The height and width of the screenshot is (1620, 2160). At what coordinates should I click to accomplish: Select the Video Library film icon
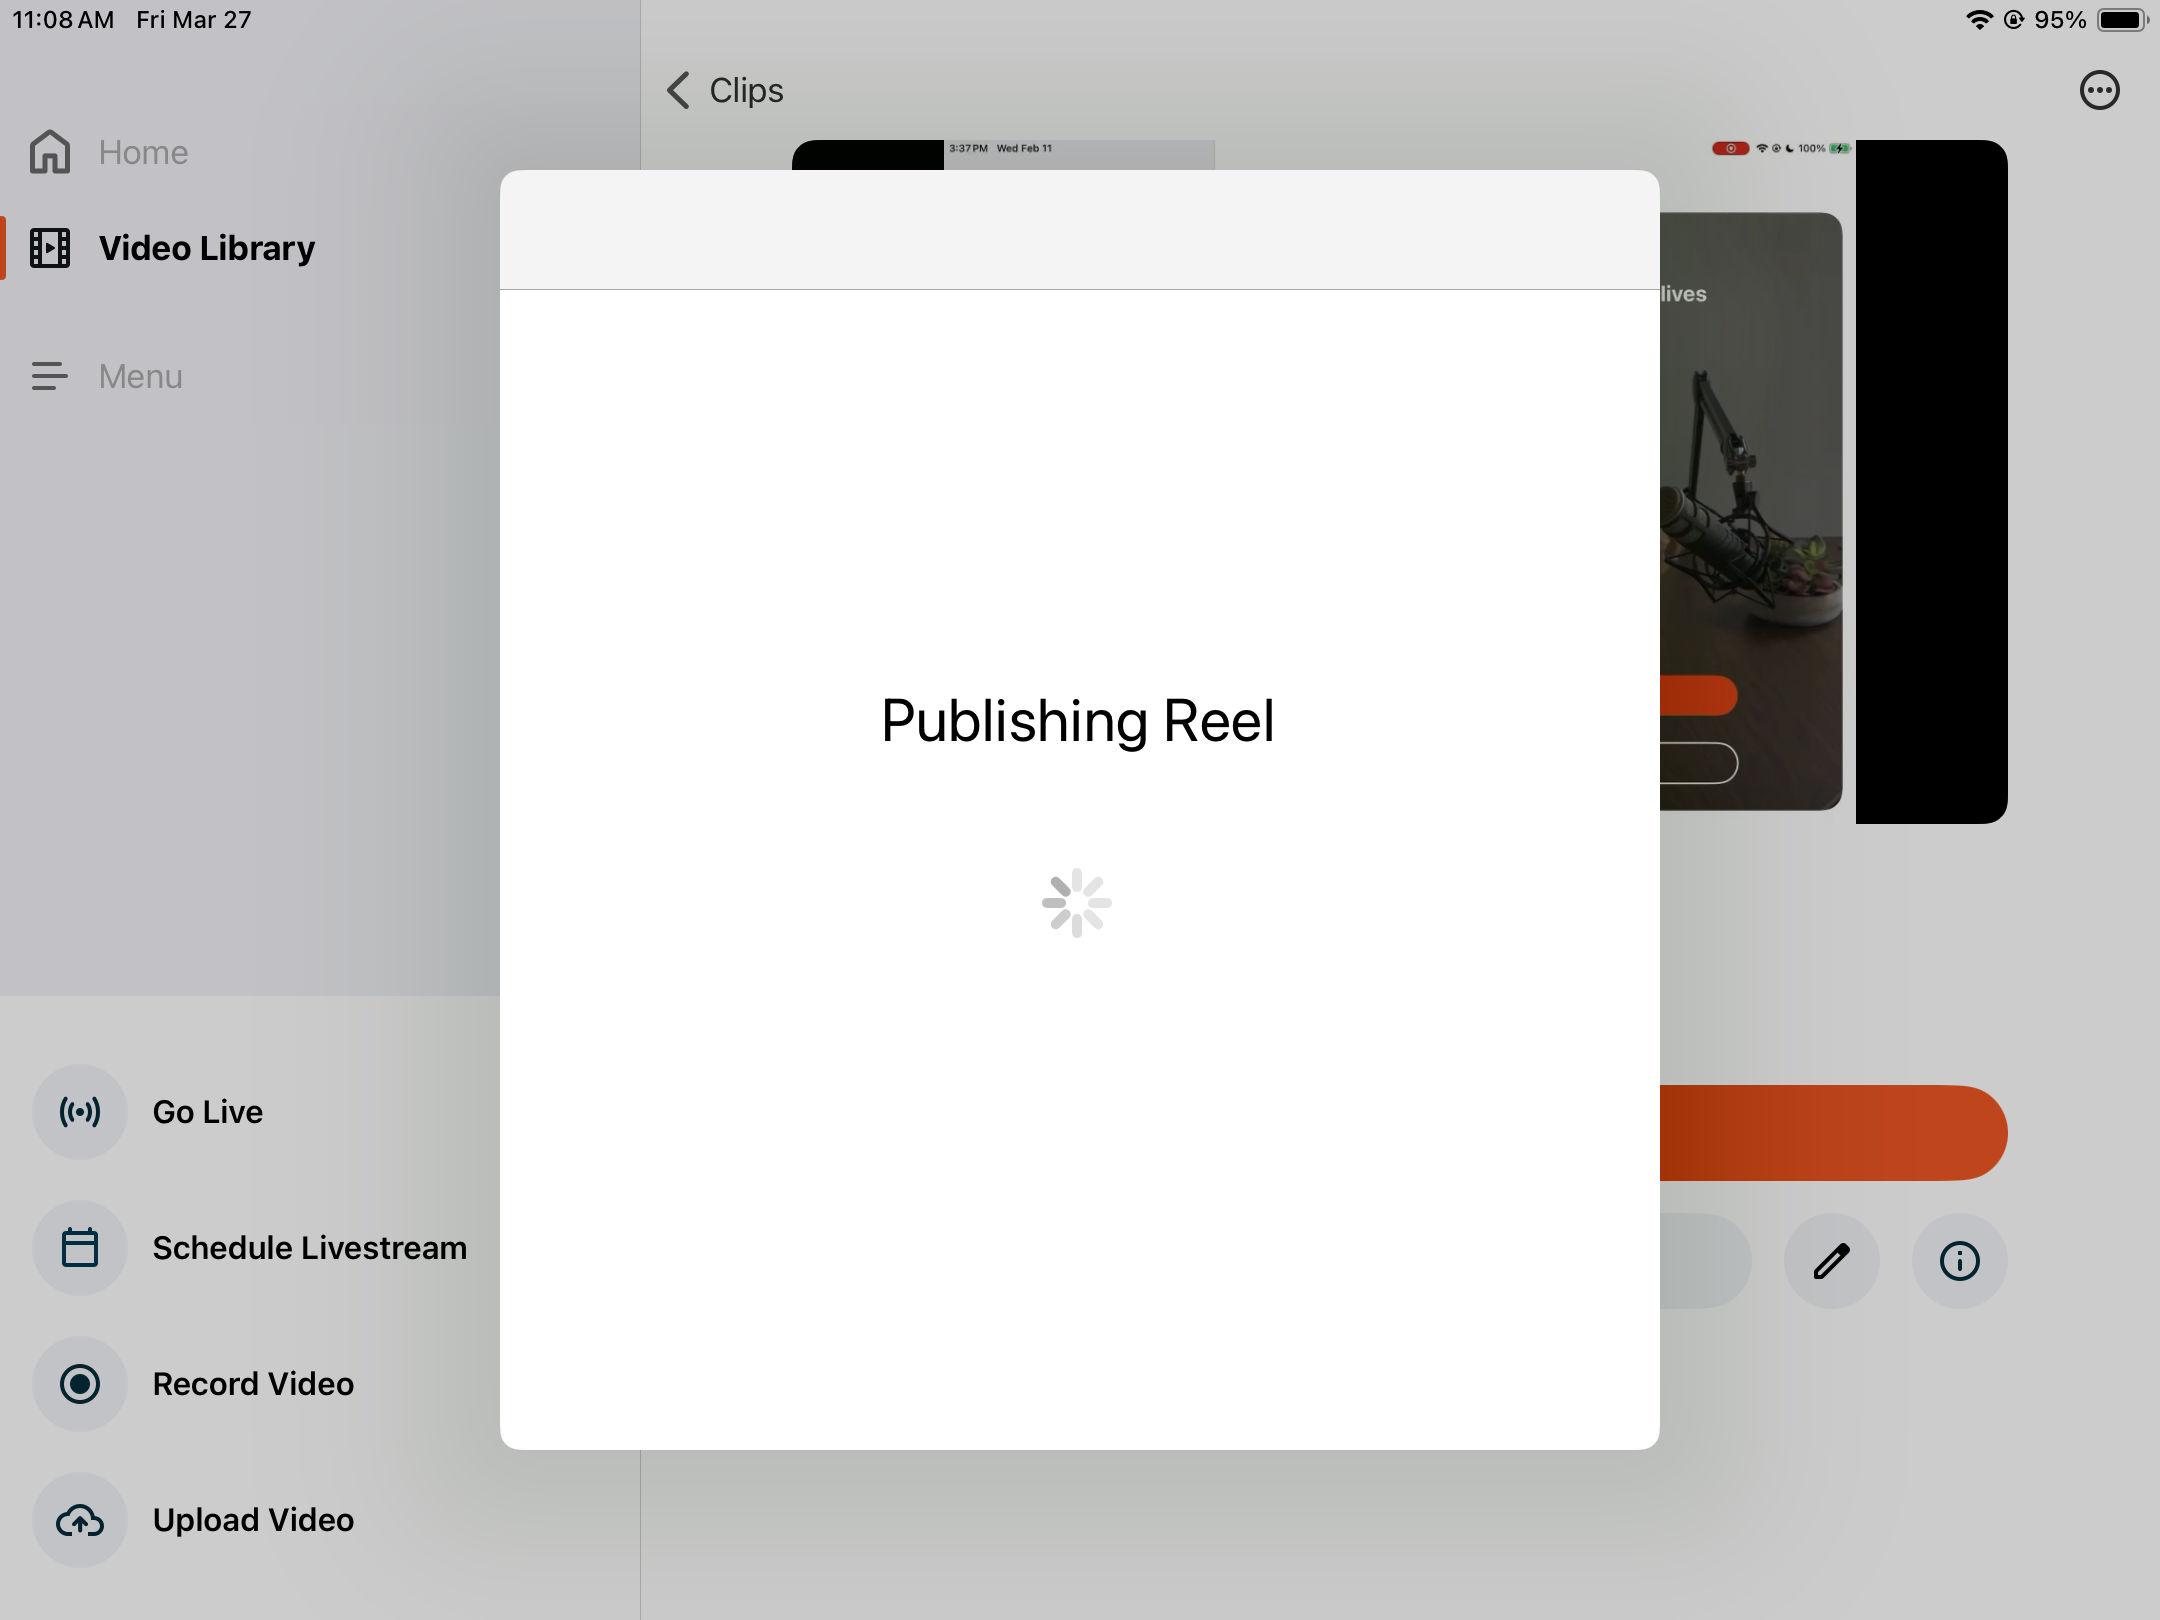[50, 248]
